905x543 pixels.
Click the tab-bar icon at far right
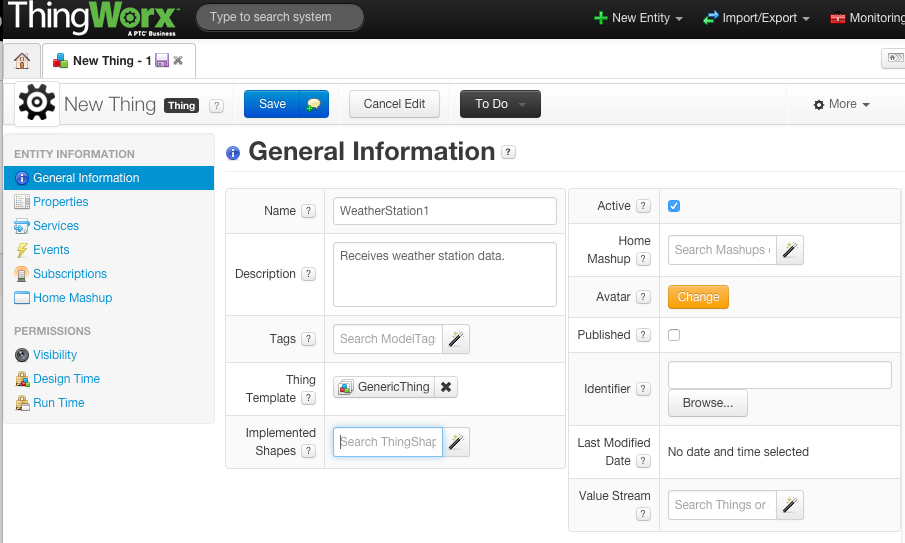(x=895, y=58)
